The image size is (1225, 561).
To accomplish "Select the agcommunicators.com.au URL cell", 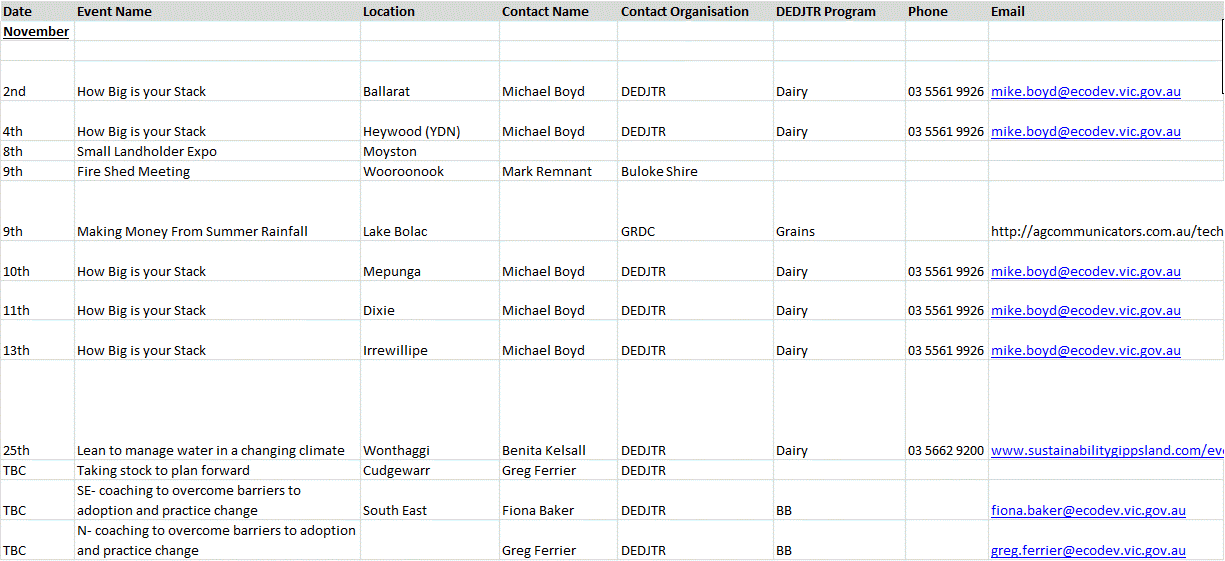I will click(x=1107, y=231).
